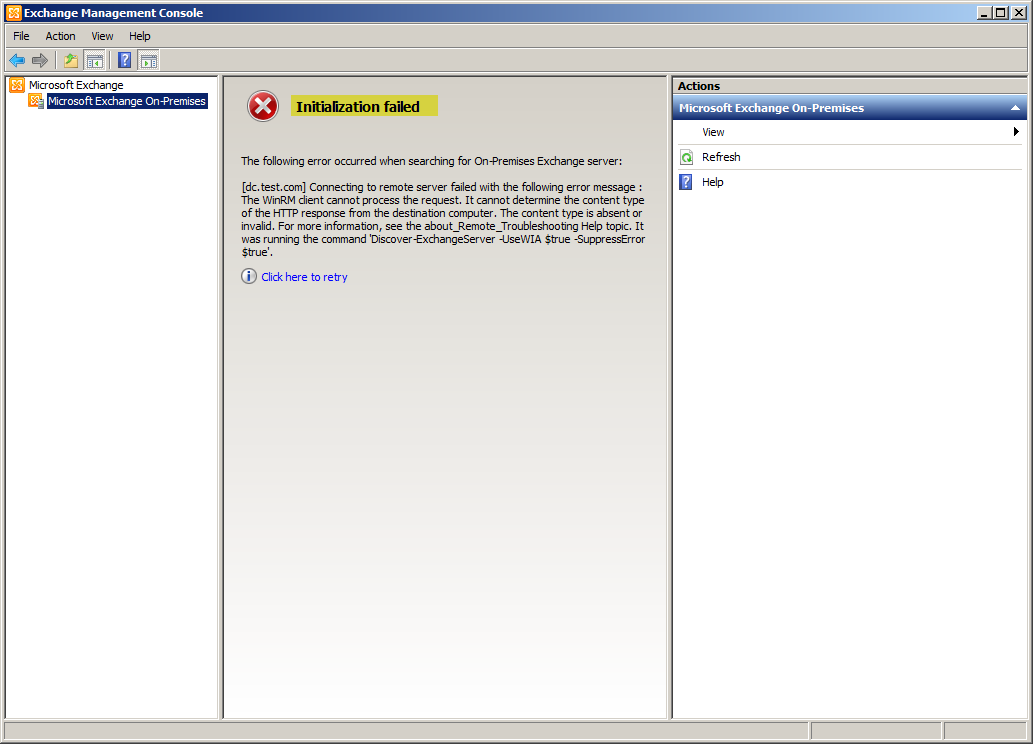
Task: Select Microsoft Exchange On-Premises tree node
Action: pyautogui.click(x=126, y=101)
